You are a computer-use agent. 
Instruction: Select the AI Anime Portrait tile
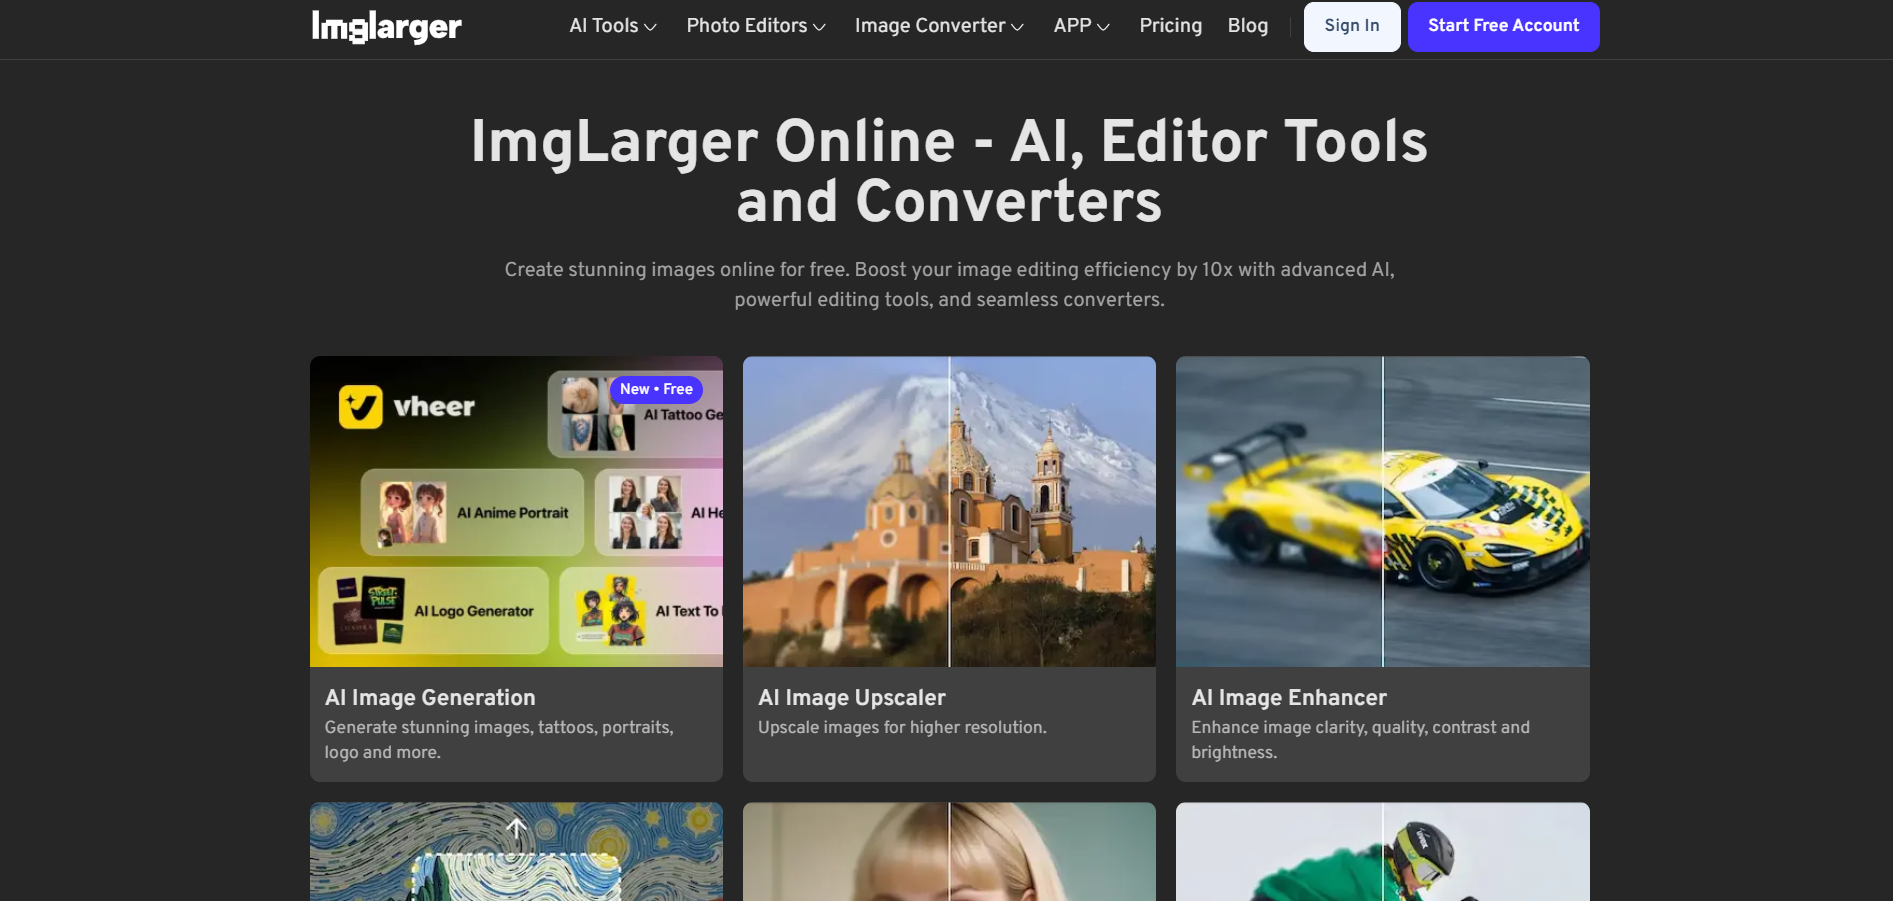[x=472, y=512]
